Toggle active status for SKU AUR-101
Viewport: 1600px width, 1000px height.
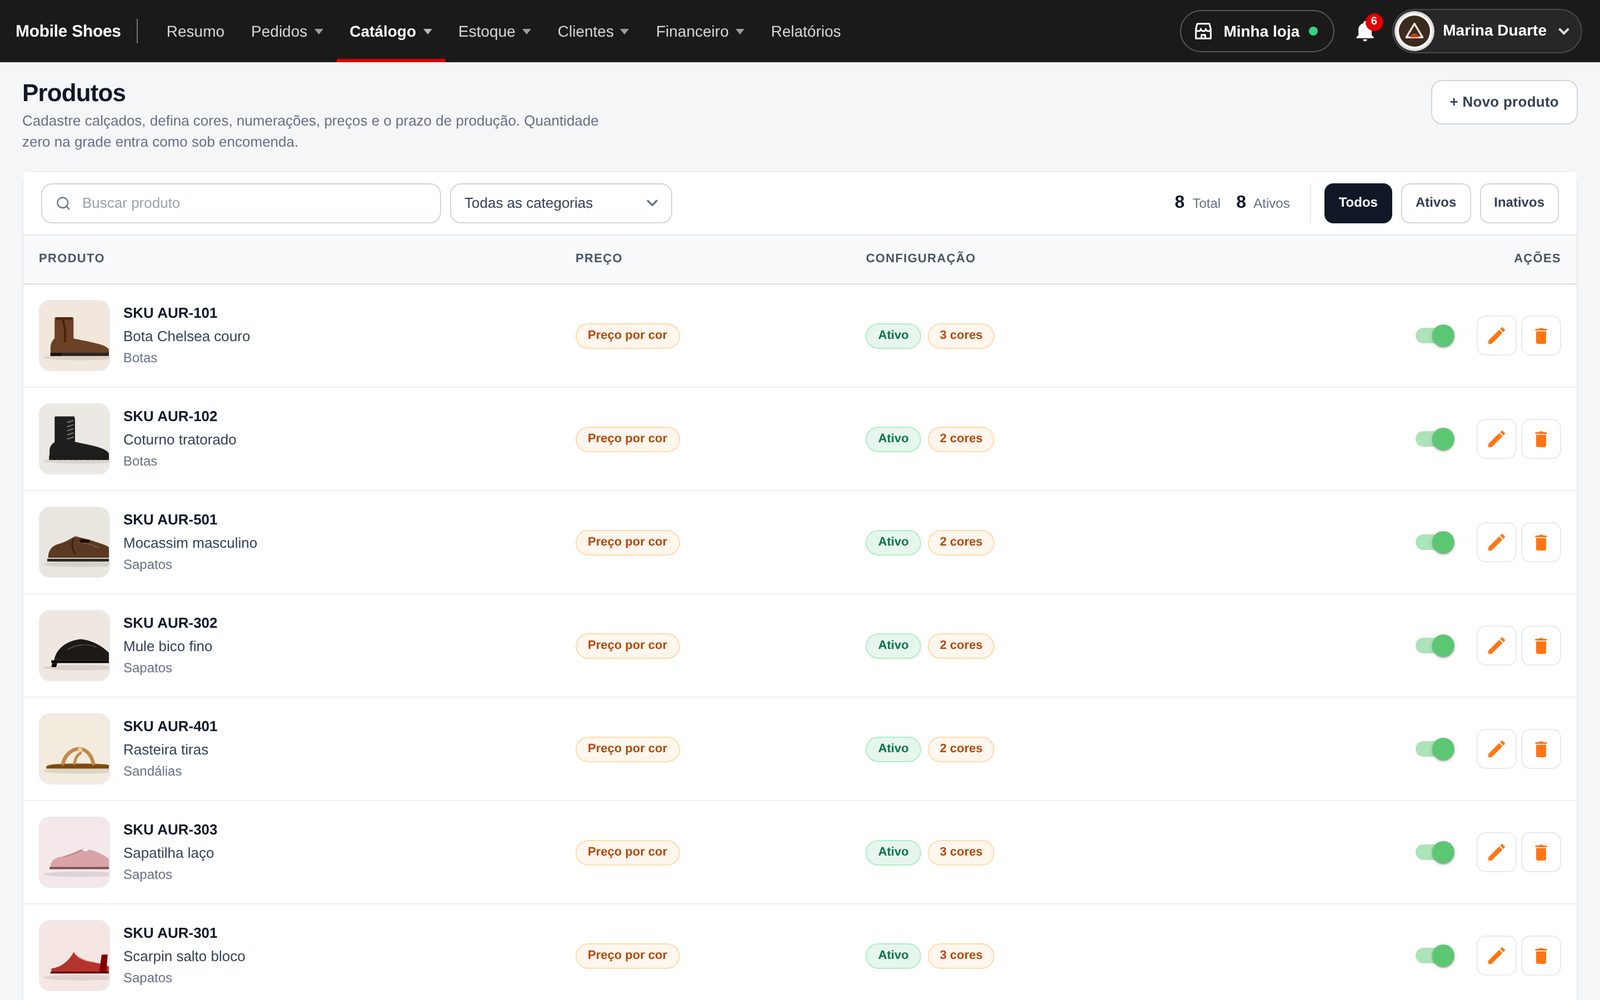[1435, 336]
